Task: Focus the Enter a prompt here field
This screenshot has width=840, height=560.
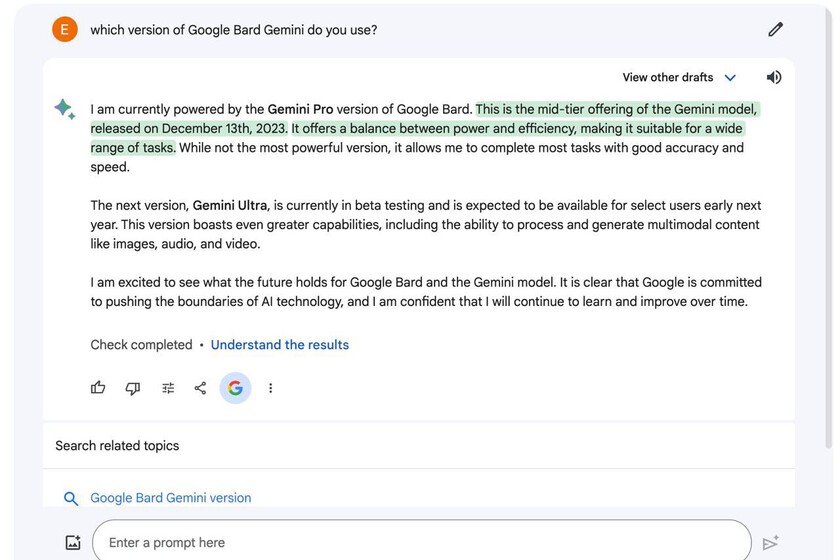Action: (x=422, y=542)
